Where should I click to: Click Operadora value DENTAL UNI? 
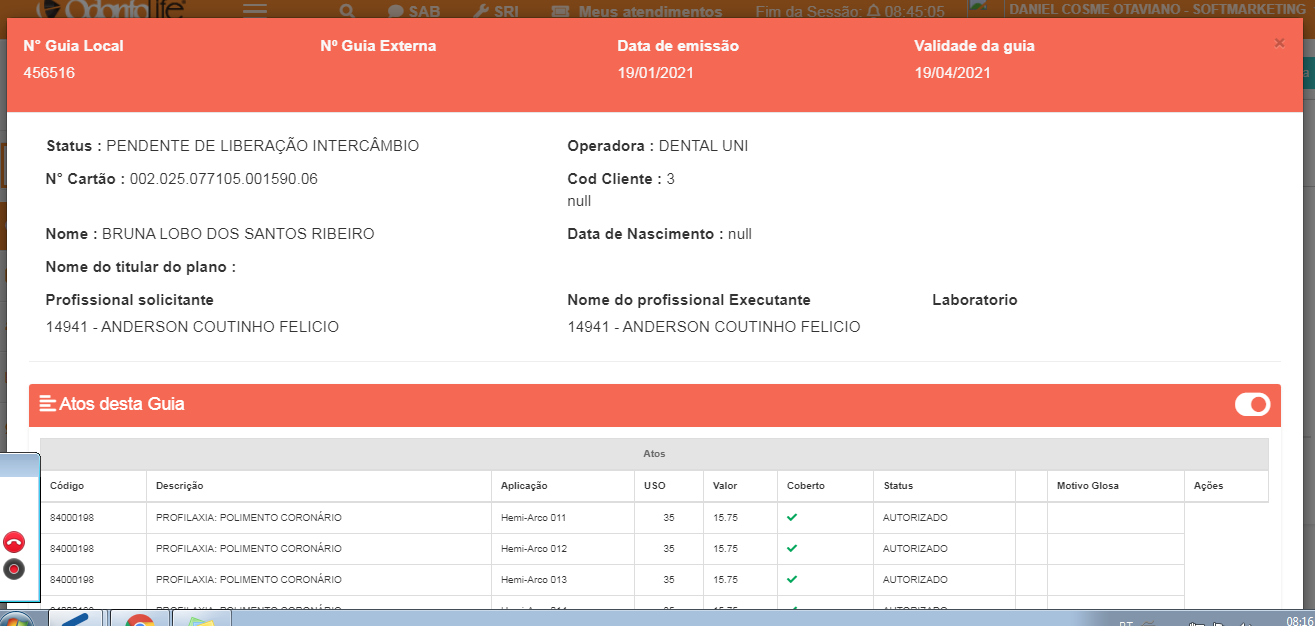point(703,146)
